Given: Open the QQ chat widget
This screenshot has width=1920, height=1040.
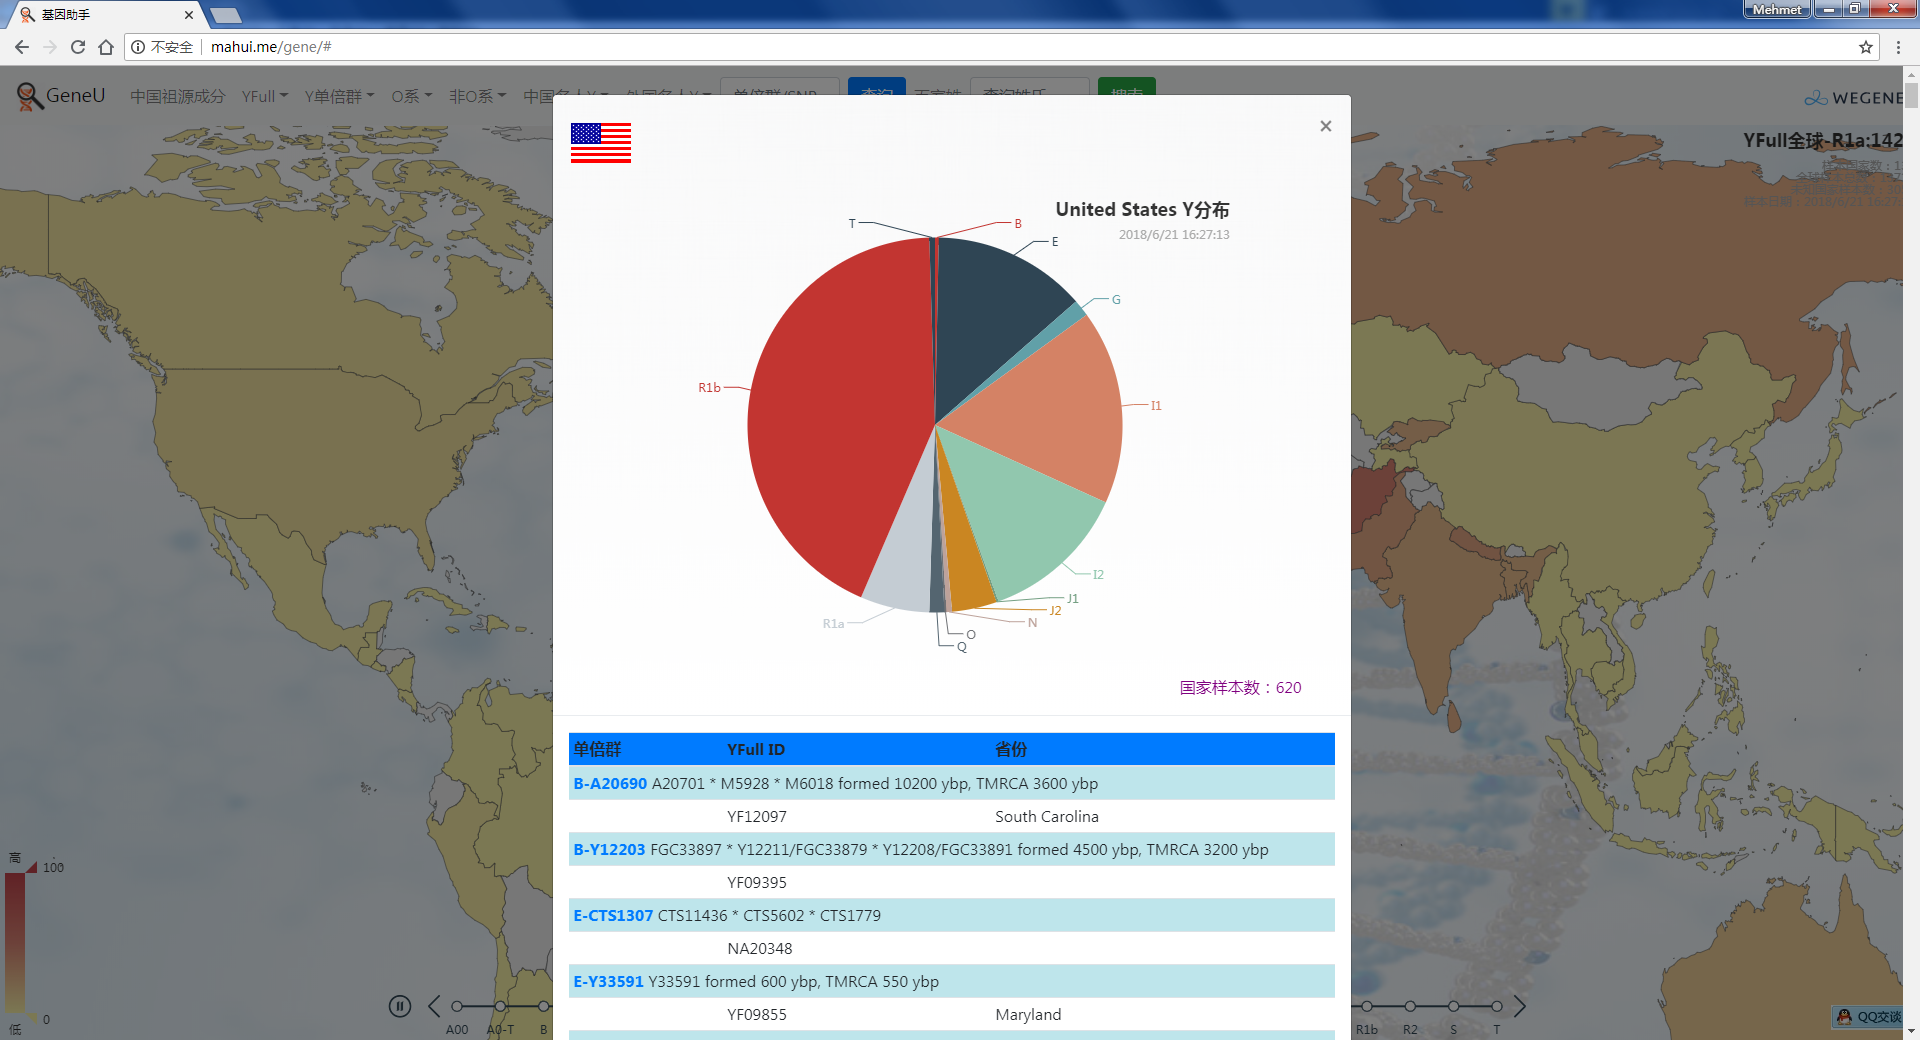Looking at the screenshot, I should 1868,1016.
